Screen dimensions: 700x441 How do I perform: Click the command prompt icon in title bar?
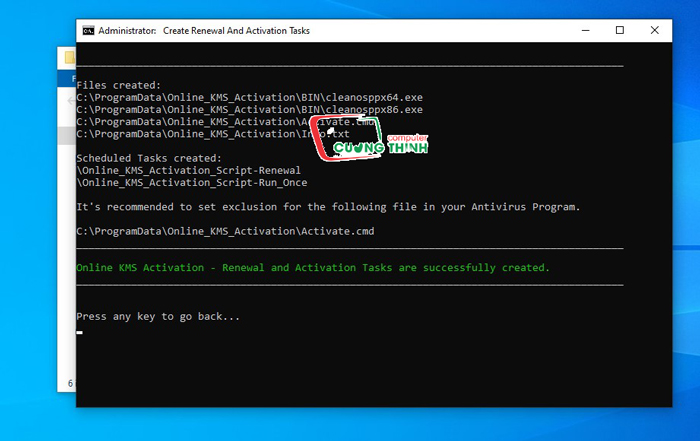tap(88, 30)
